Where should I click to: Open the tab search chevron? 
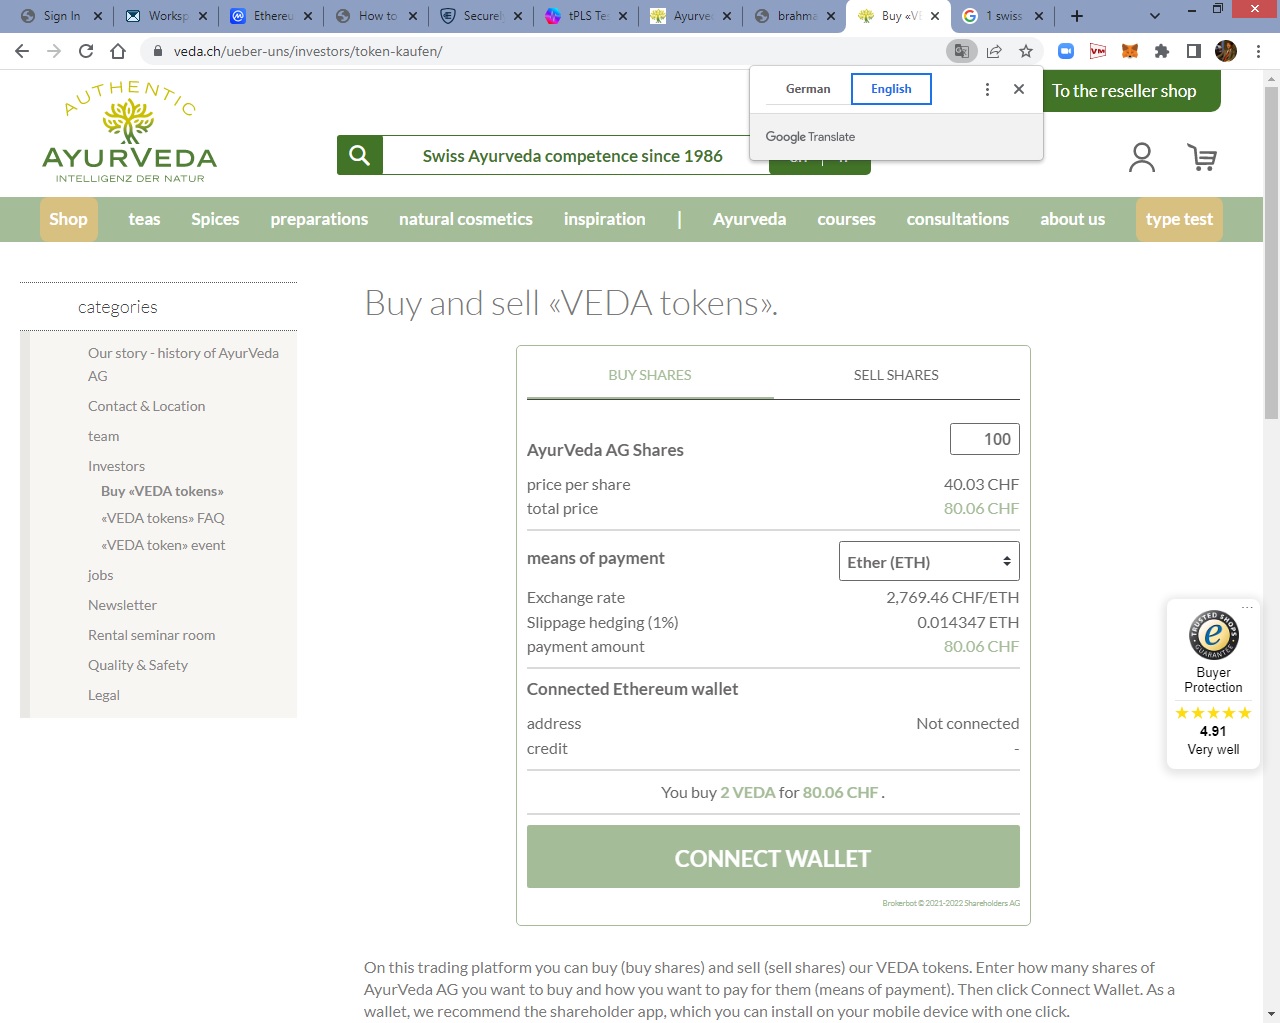[1155, 16]
